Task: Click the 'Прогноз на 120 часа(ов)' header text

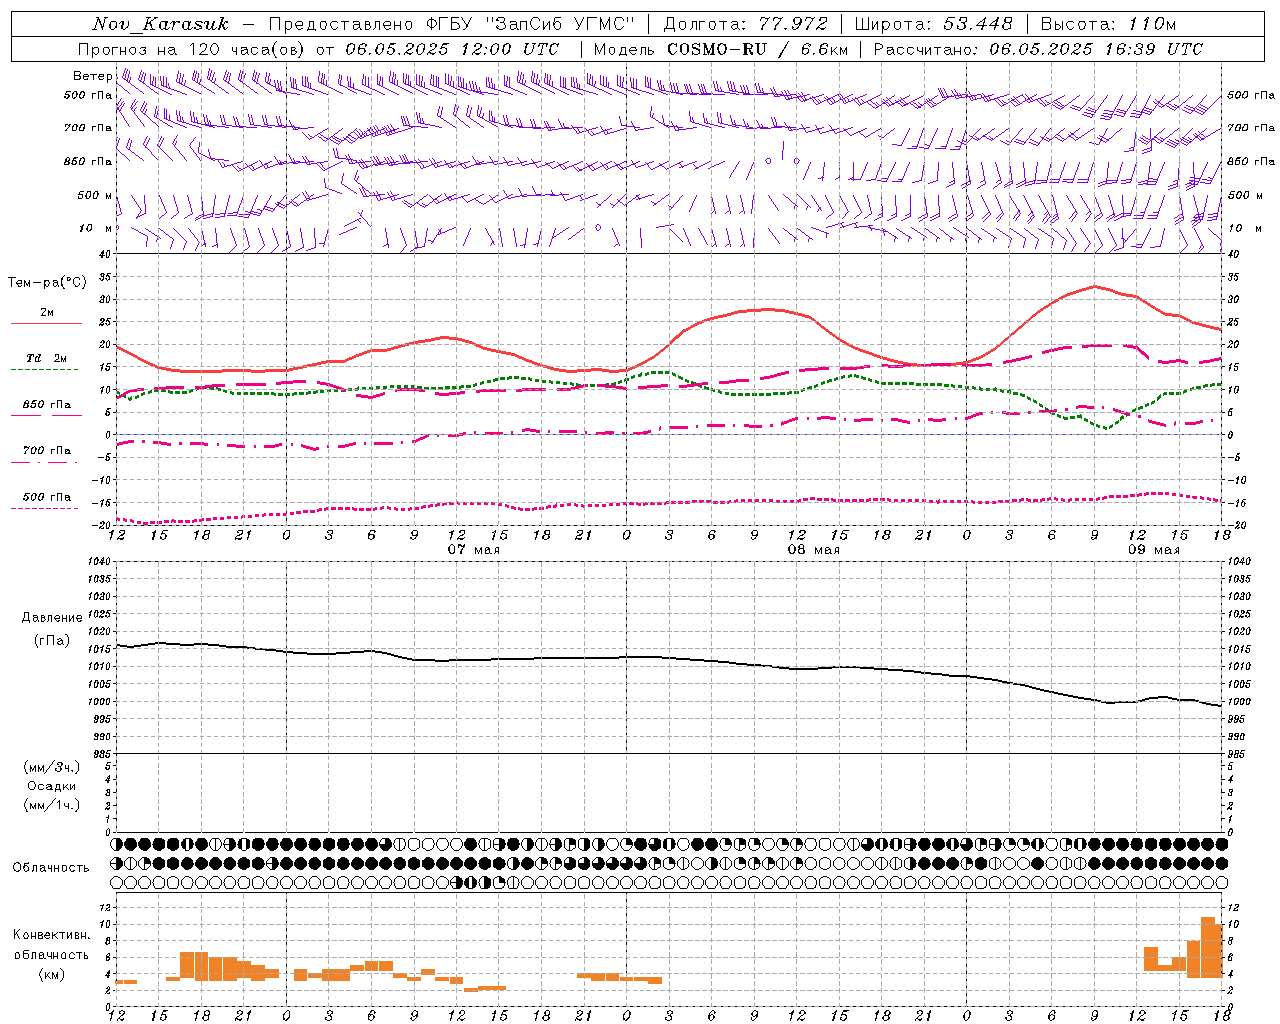Action: point(193,49)
